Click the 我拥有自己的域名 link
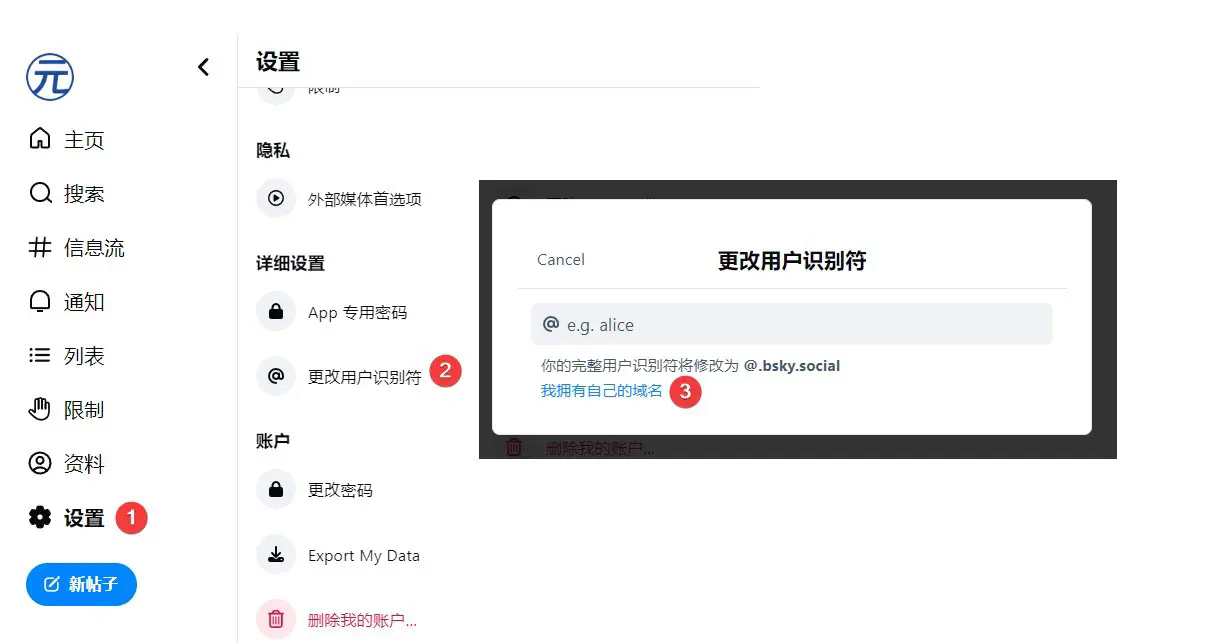The image size is (1230, 643). pos(601,392)
